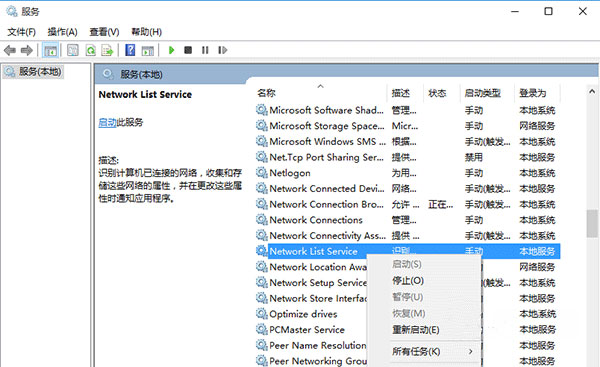The width and height of the screenshot is (600, 367).
Task: Click the 服务(本地) panel header
Action: pyautogui.click(x=141, y=75)
